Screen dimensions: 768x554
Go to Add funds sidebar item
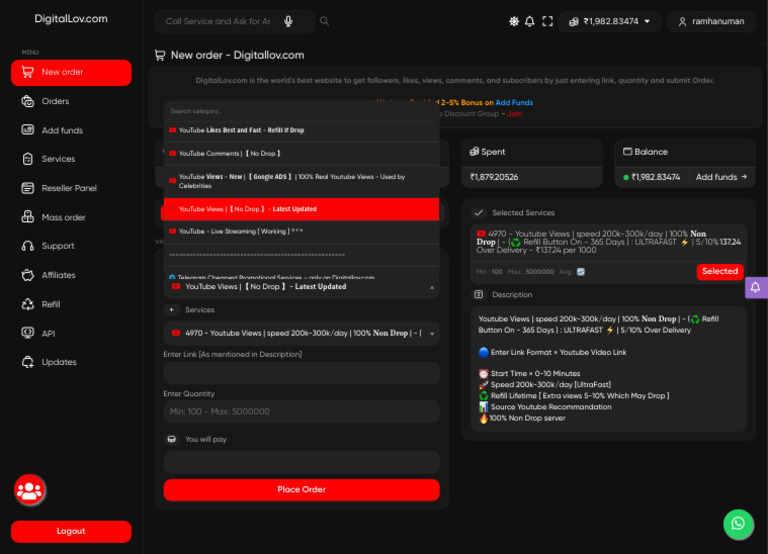(62, 130)
